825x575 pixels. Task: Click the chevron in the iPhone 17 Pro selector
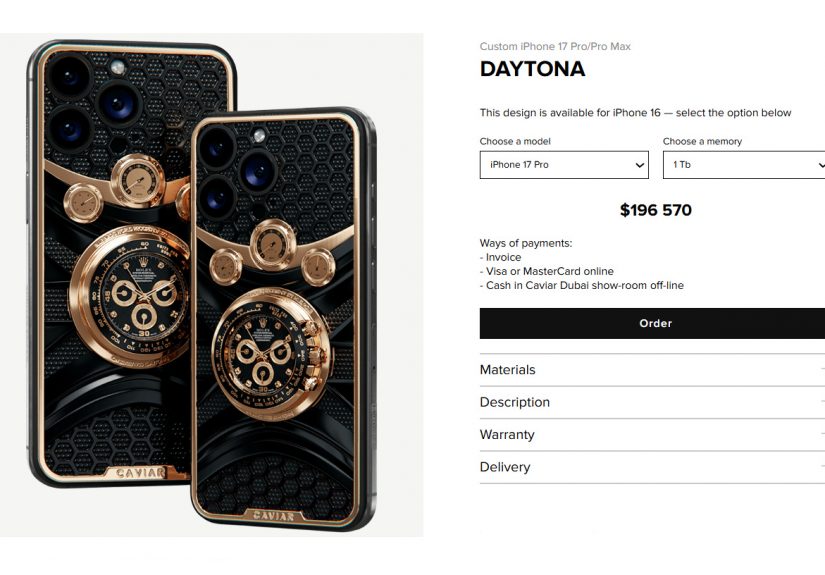click(x=639, y=165)
